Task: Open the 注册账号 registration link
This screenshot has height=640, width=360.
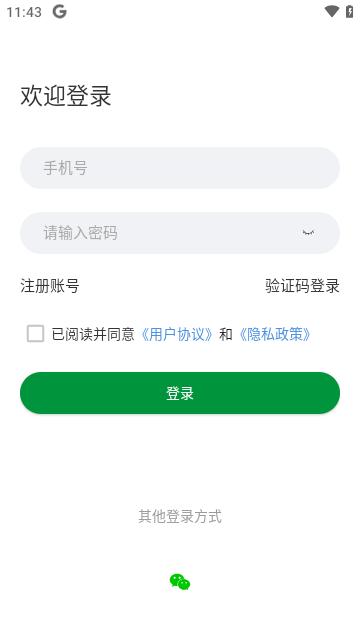Action: click(x=50, y=286)
